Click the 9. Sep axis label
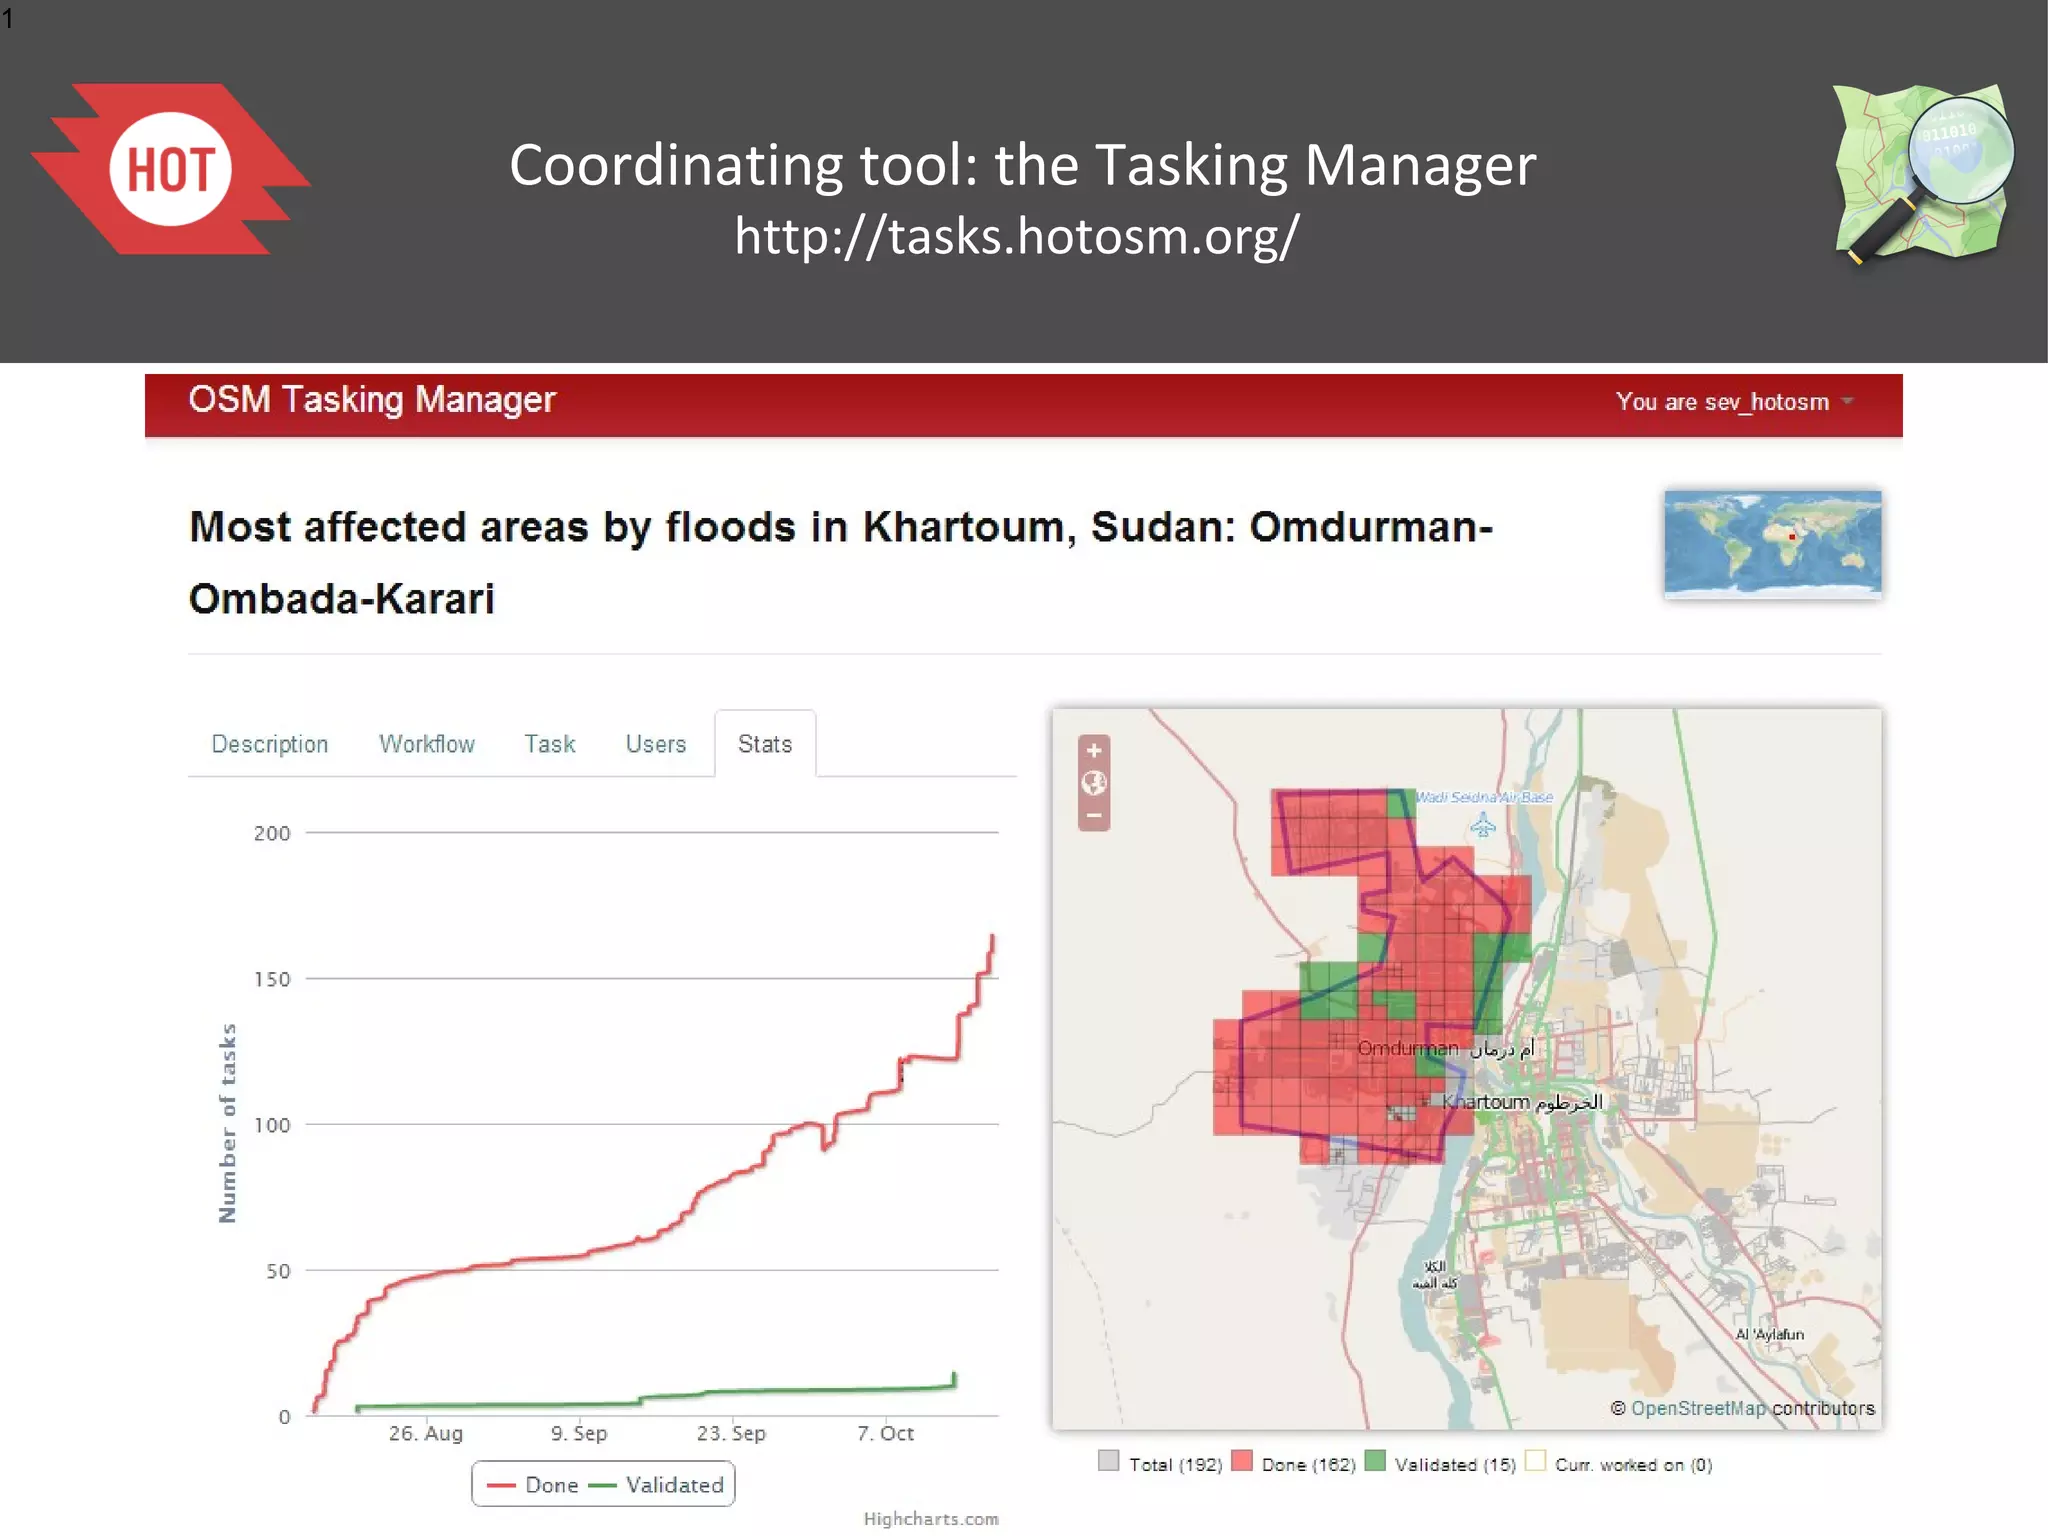This screenshot has width=2048, height=1536. 579,1433
